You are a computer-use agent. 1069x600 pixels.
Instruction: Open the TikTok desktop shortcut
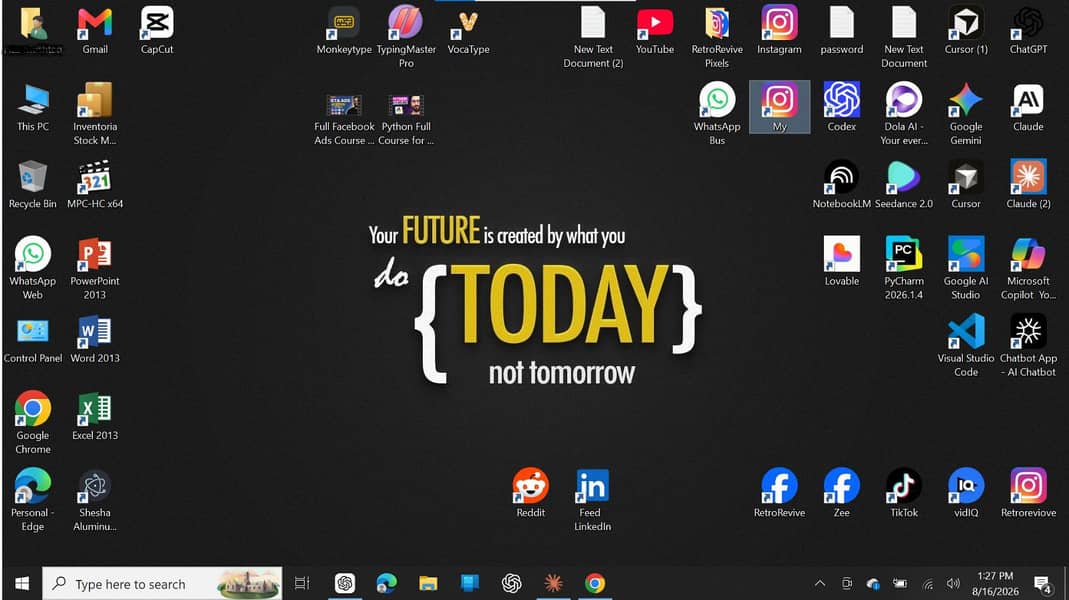click(x=903, y=494)
